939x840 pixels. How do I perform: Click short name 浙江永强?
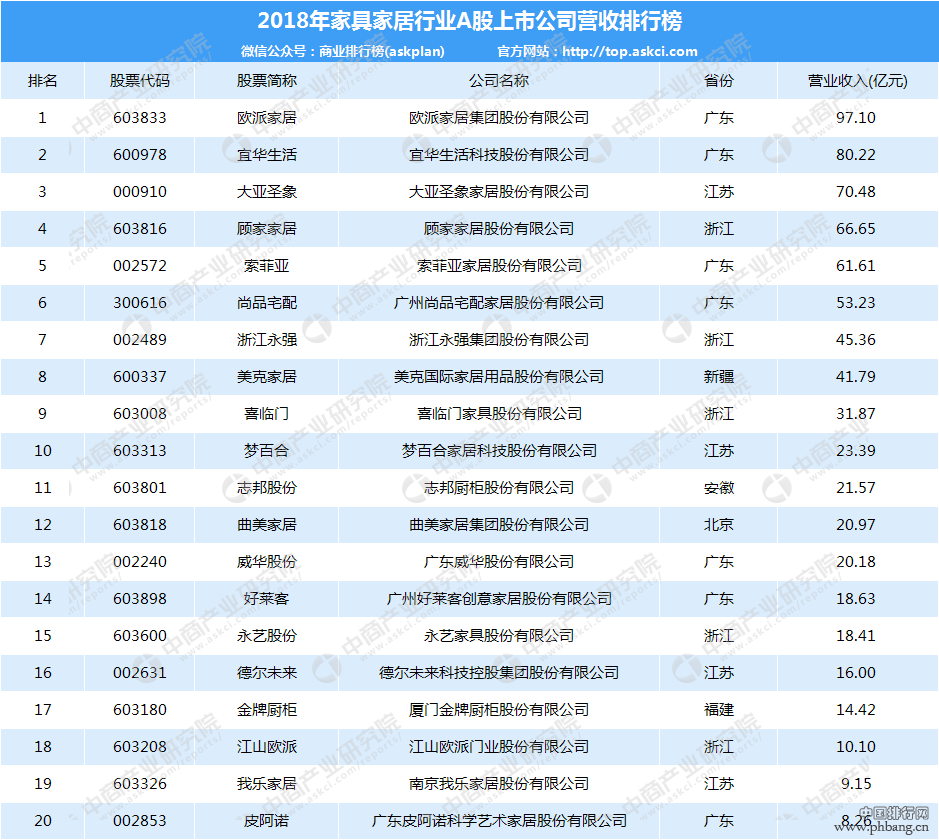click(x=266, y=340)
